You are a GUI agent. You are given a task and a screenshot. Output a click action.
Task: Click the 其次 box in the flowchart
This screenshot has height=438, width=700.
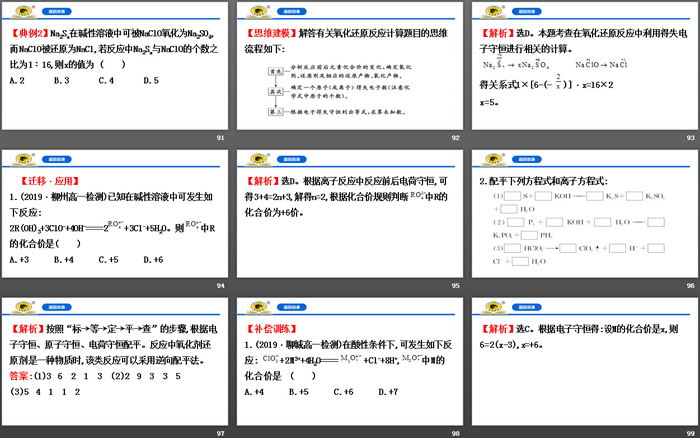point(276,92)
